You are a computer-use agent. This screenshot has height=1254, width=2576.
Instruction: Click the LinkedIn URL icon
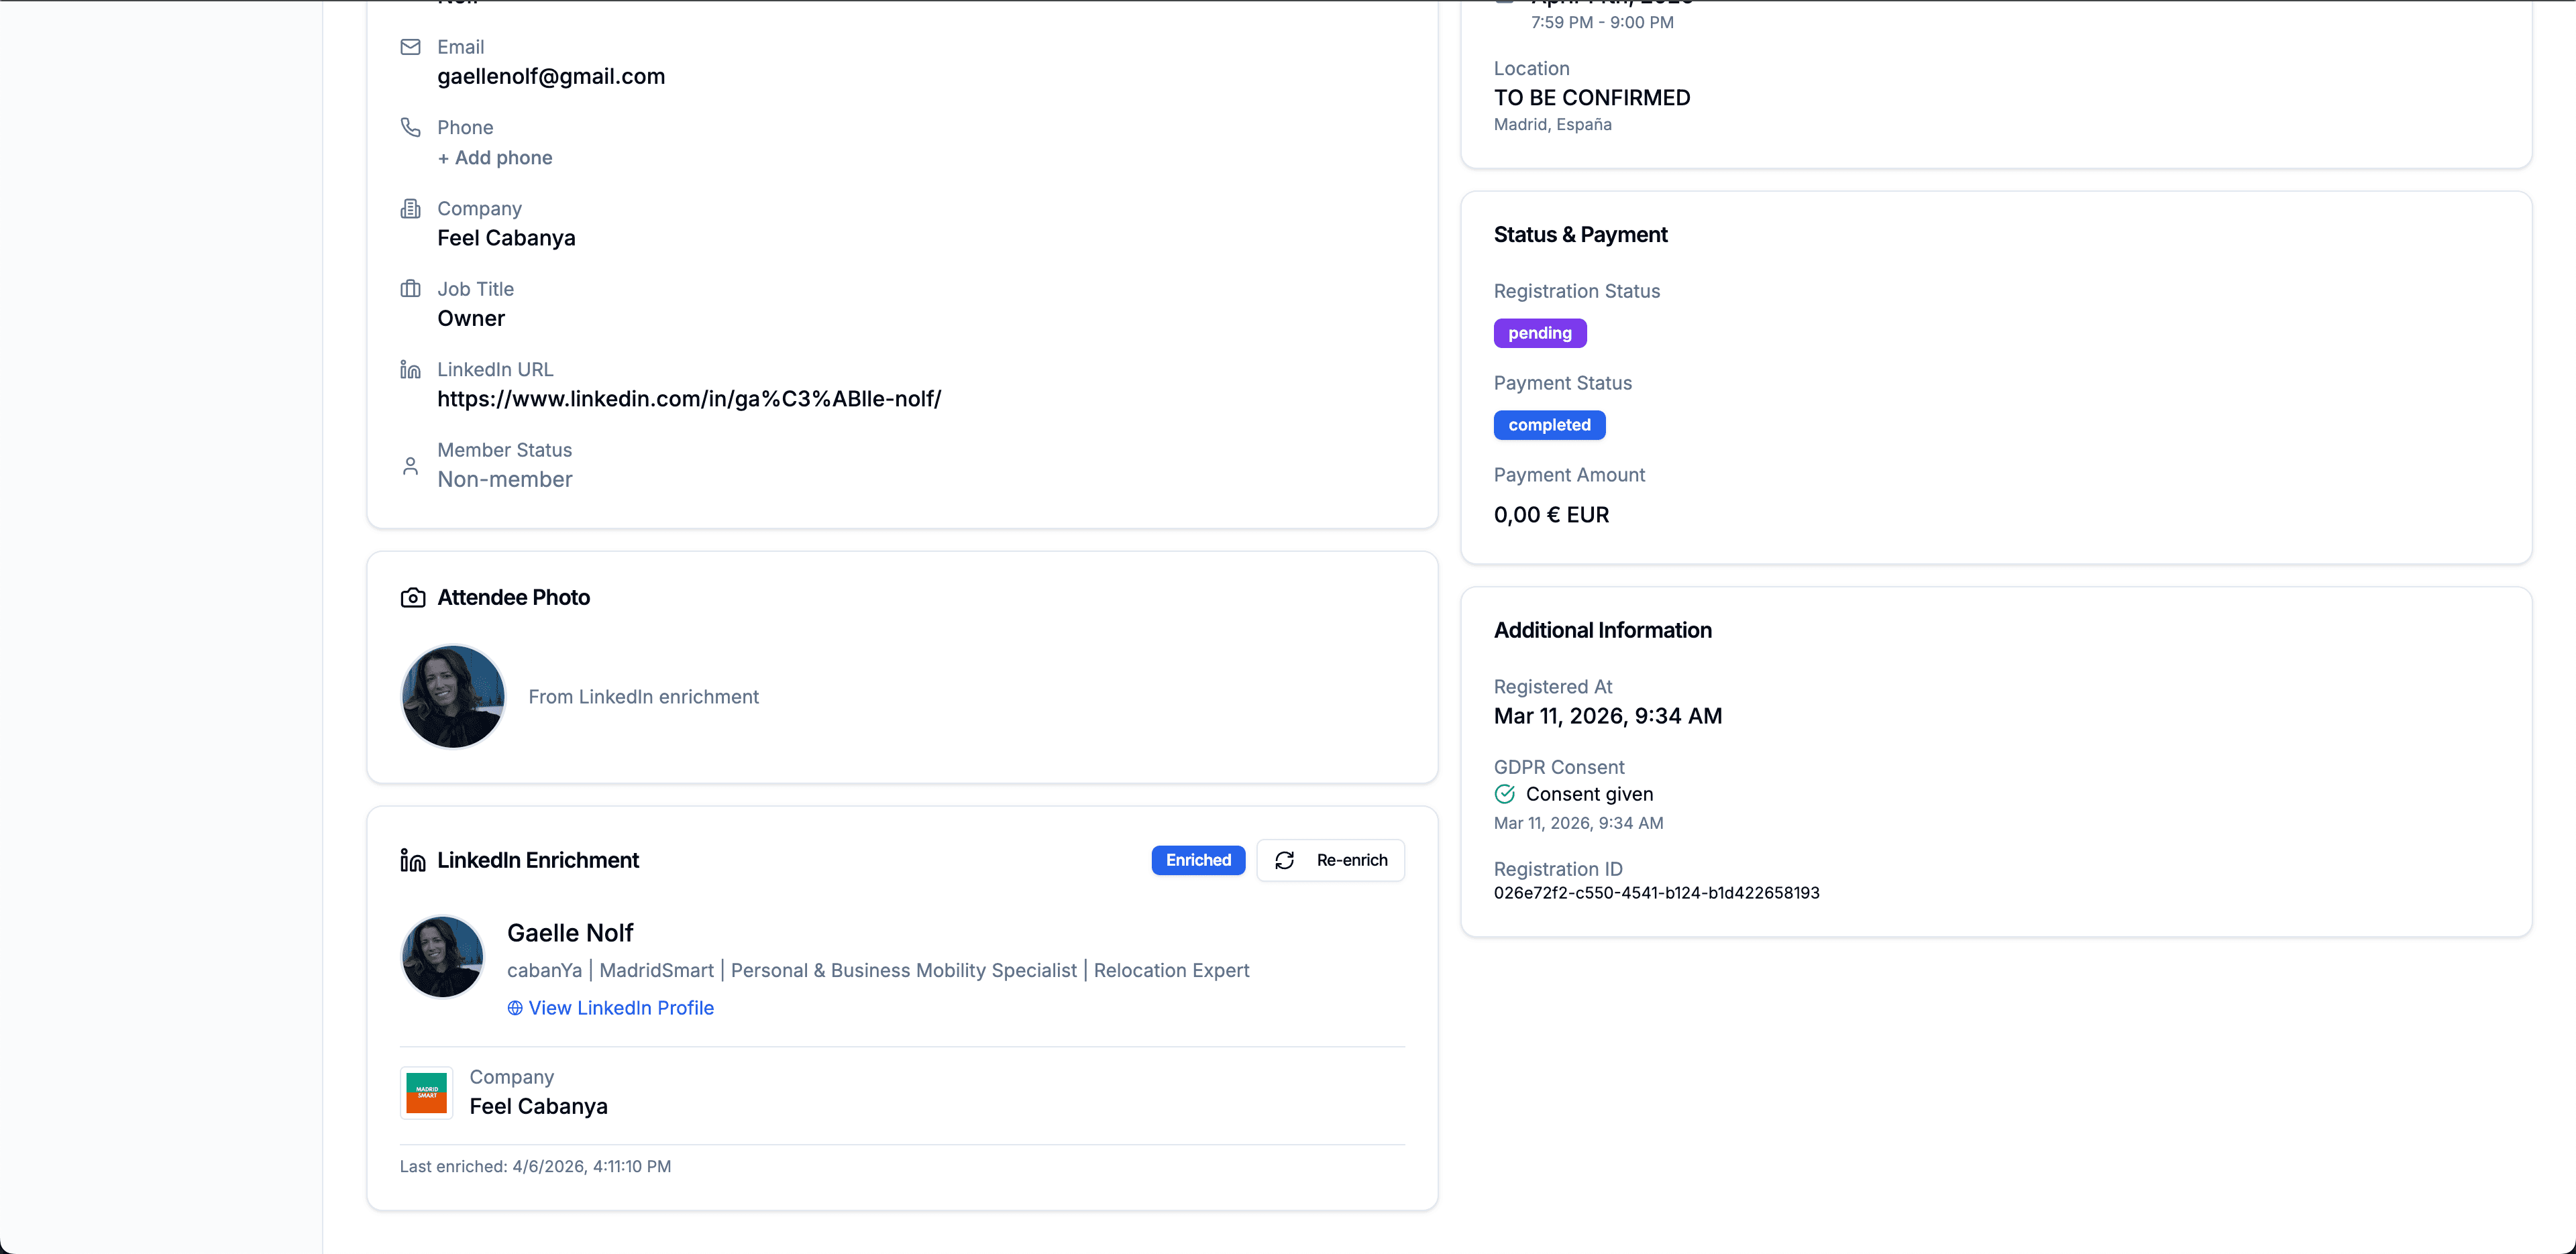click(410, 370)
